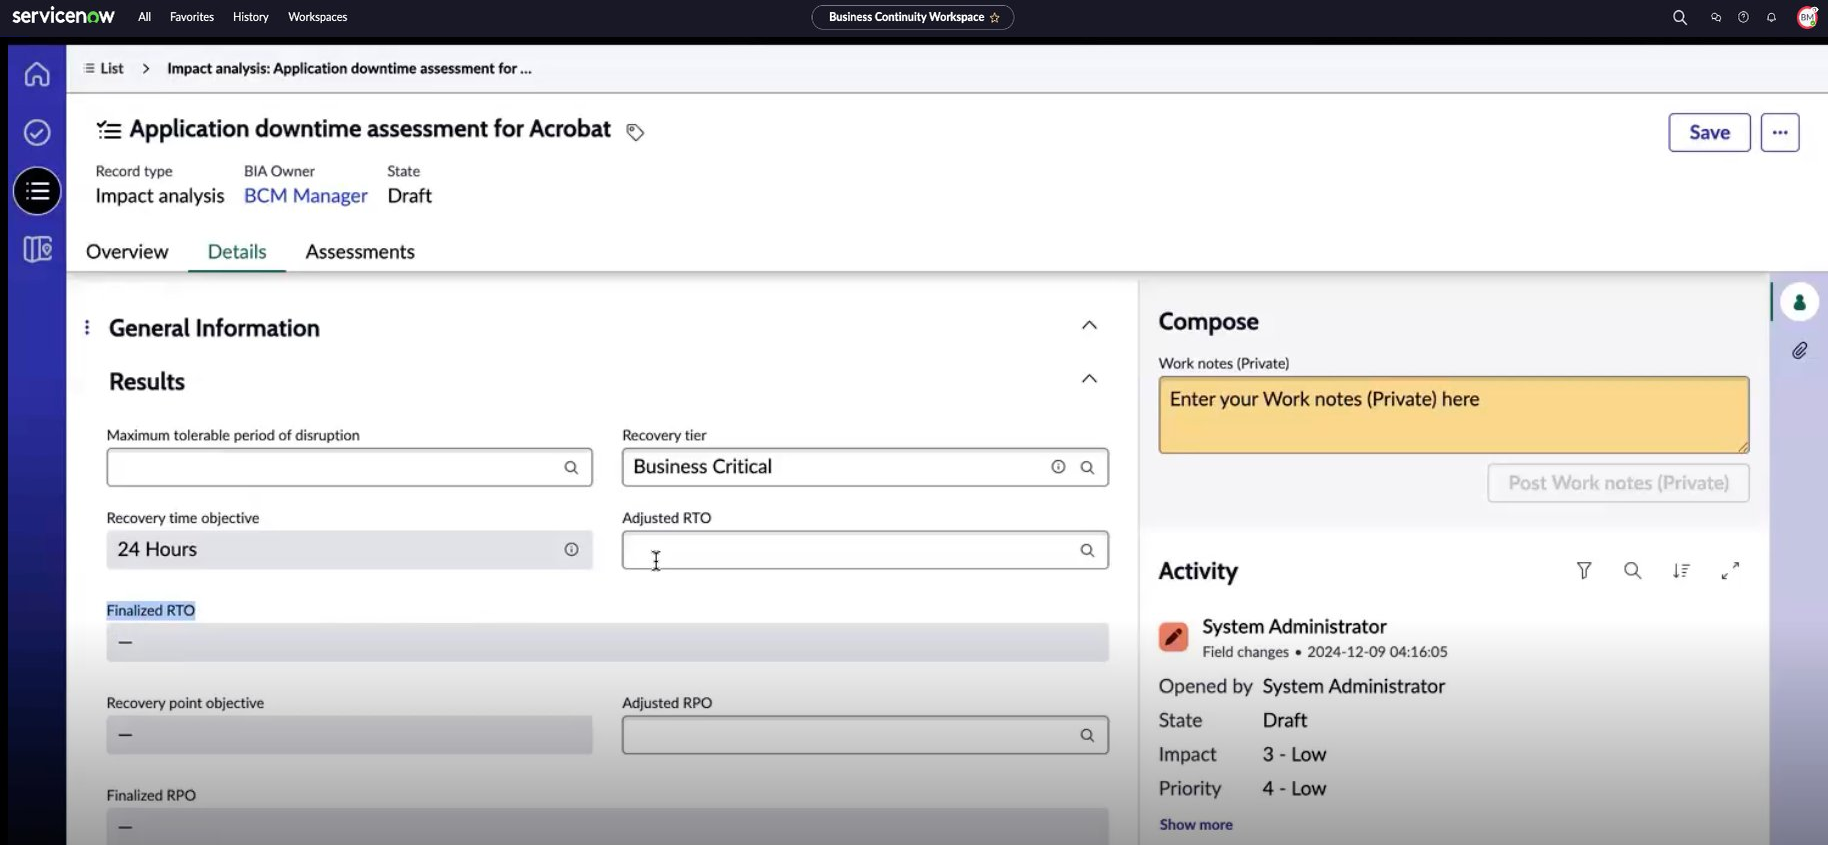Click the Recovery tier info icon

pyautogui.click(x=1058, y=467)
